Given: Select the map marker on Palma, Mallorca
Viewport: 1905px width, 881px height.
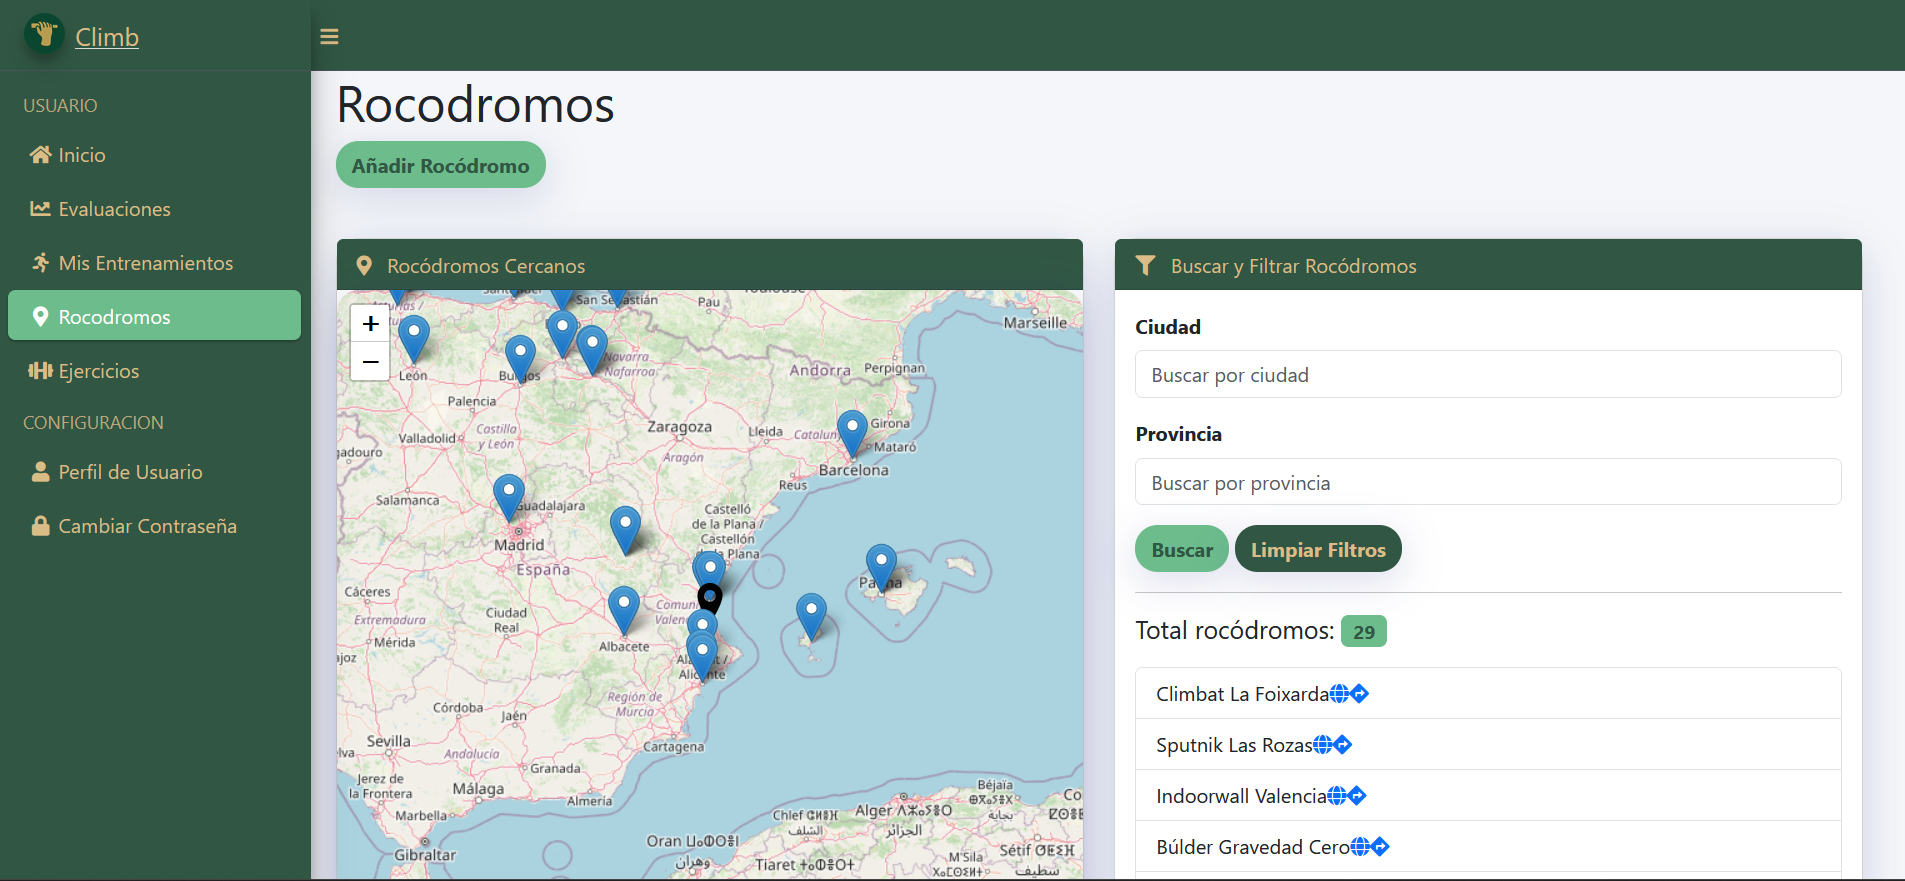Looking at the screenshot, I should coord(880,565).
